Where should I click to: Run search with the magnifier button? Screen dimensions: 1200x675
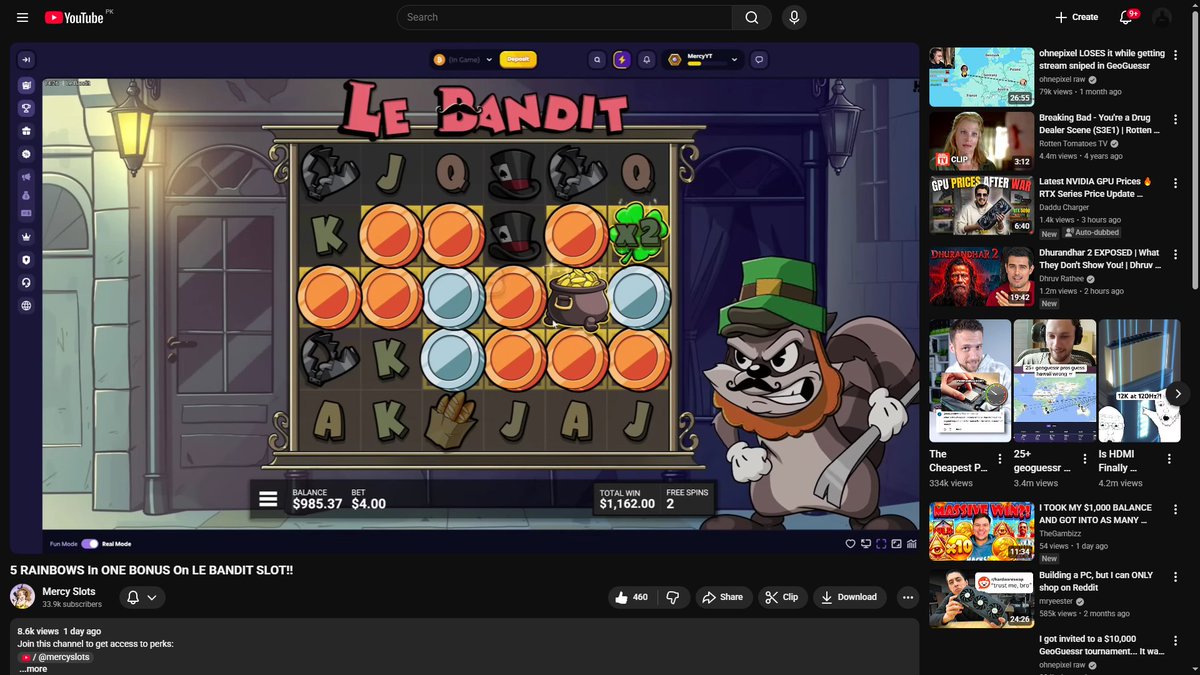tap(752, 17)
